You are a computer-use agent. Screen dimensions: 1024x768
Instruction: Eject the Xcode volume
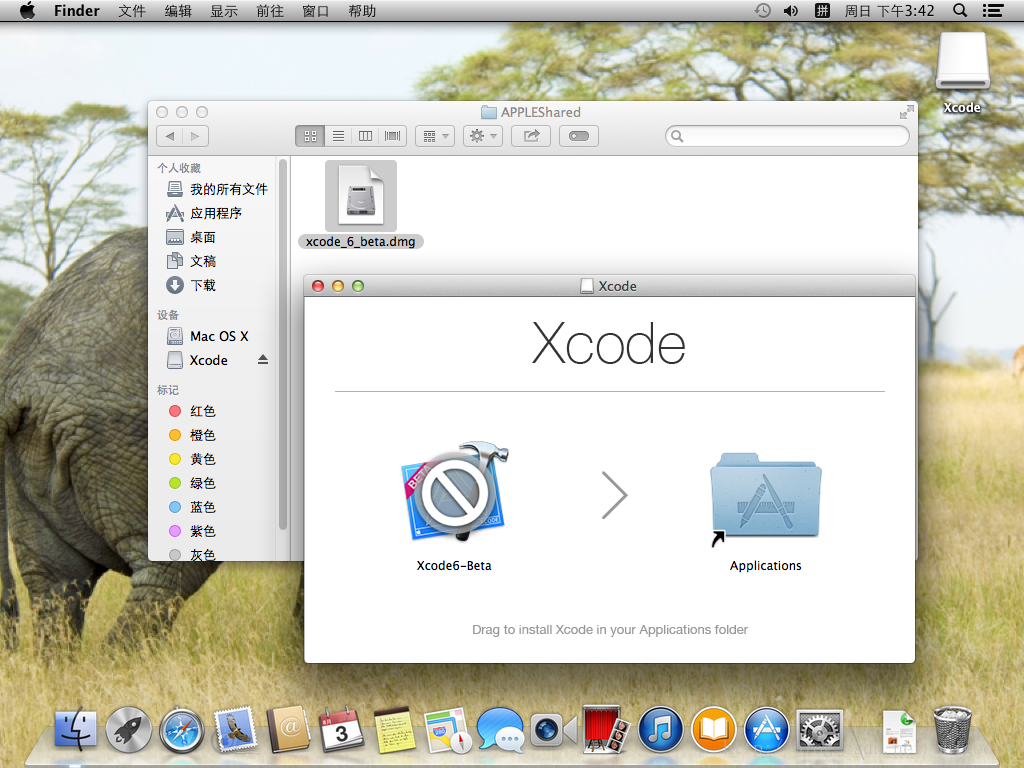[263, 360]
